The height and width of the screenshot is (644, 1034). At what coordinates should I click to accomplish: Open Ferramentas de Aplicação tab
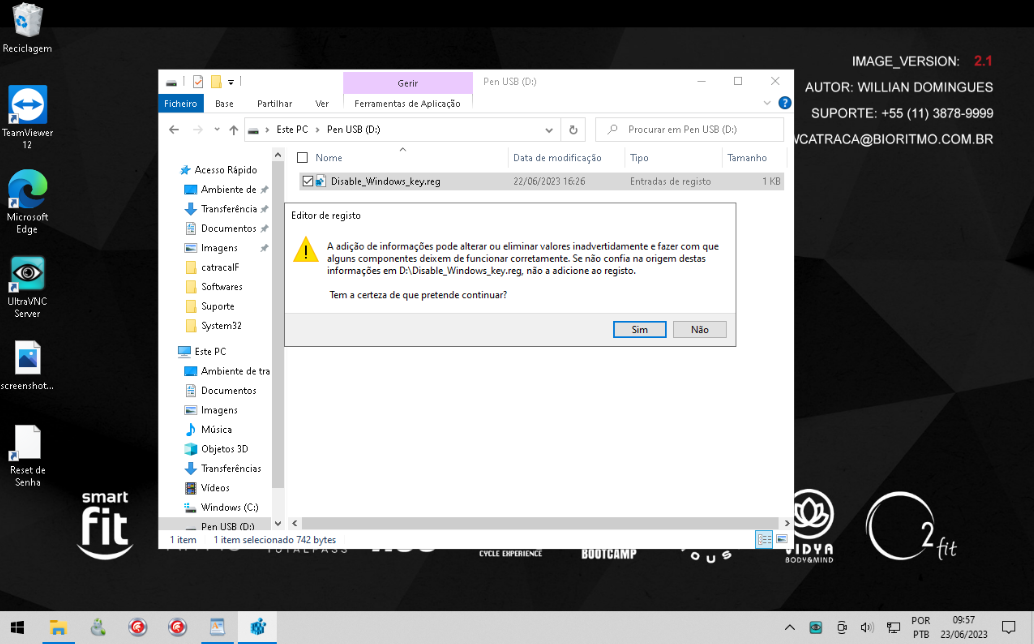[408, 103]
